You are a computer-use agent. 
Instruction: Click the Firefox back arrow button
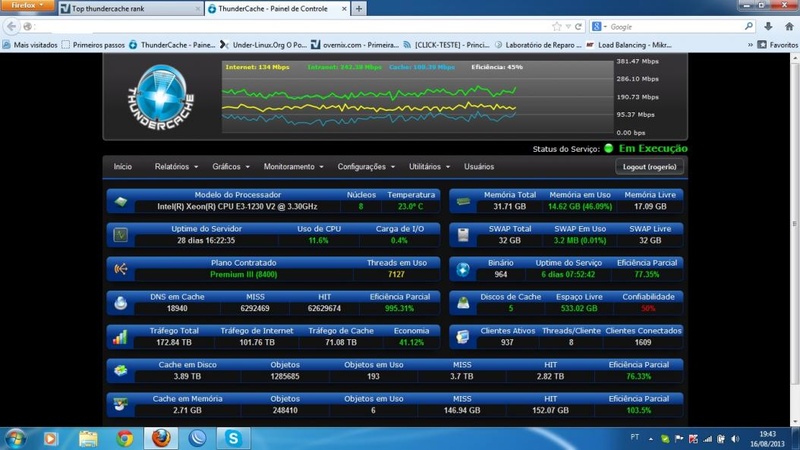click(x=12, y=26)
